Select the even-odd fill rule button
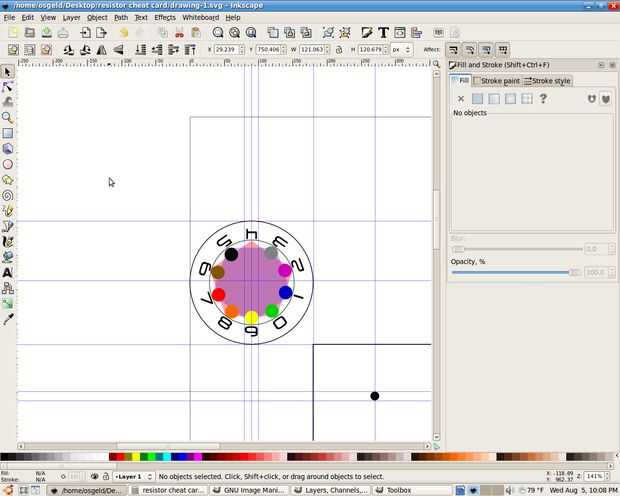This screenshot has height=496, width=620. pos(592,99)
